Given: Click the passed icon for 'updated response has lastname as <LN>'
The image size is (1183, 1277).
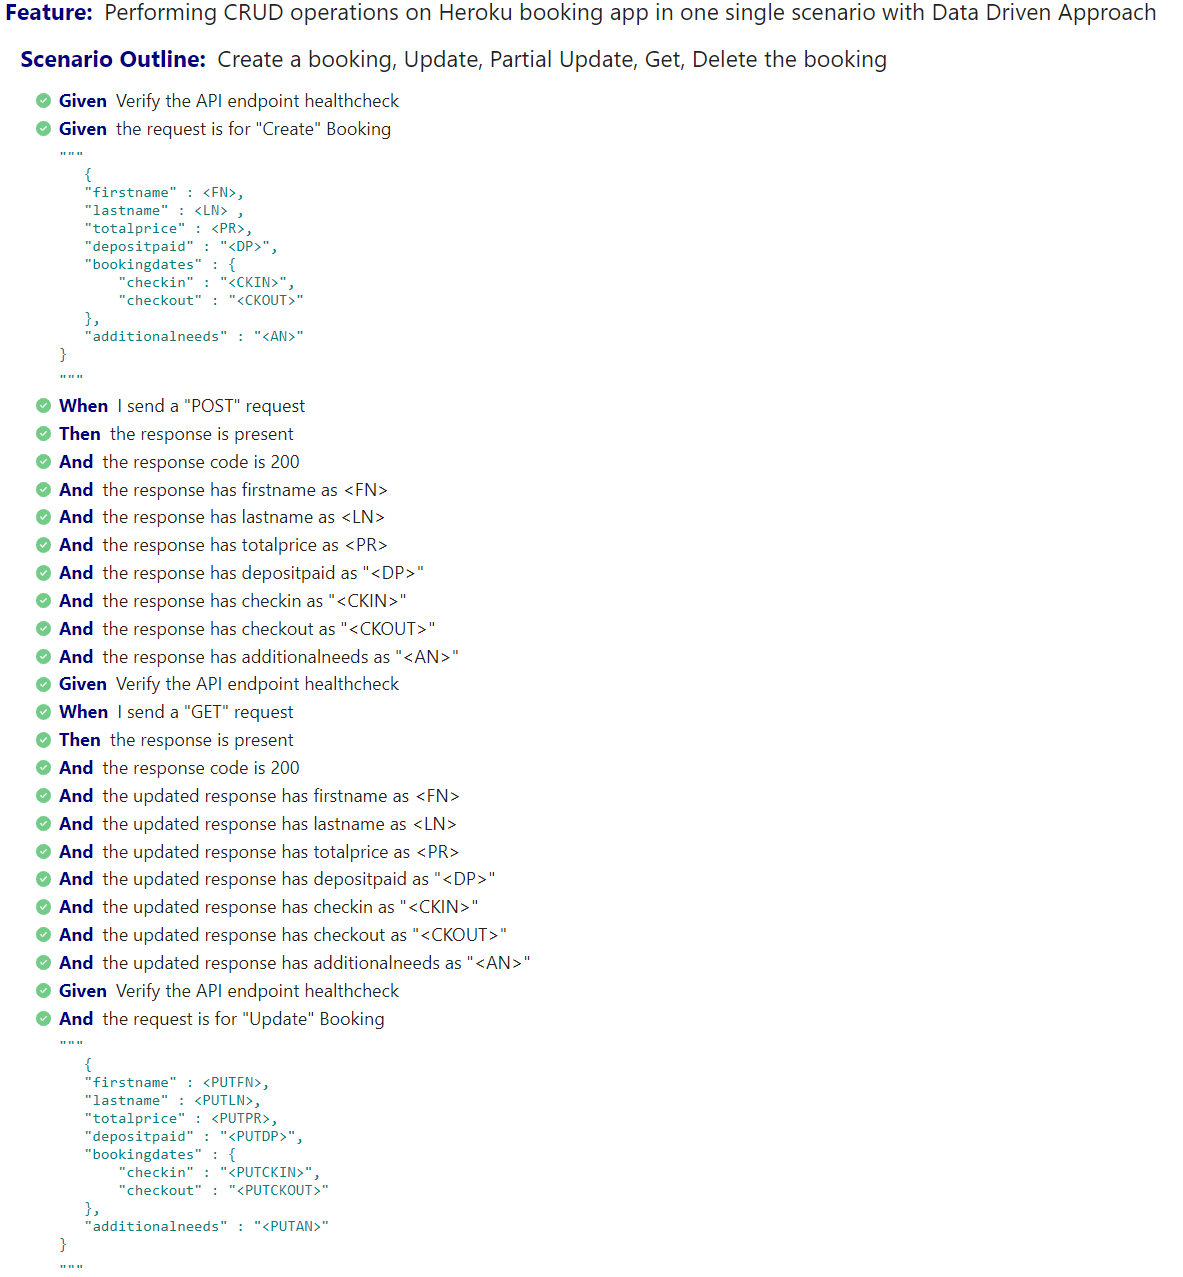Looking at the screenshot, I should coord(43,824).
